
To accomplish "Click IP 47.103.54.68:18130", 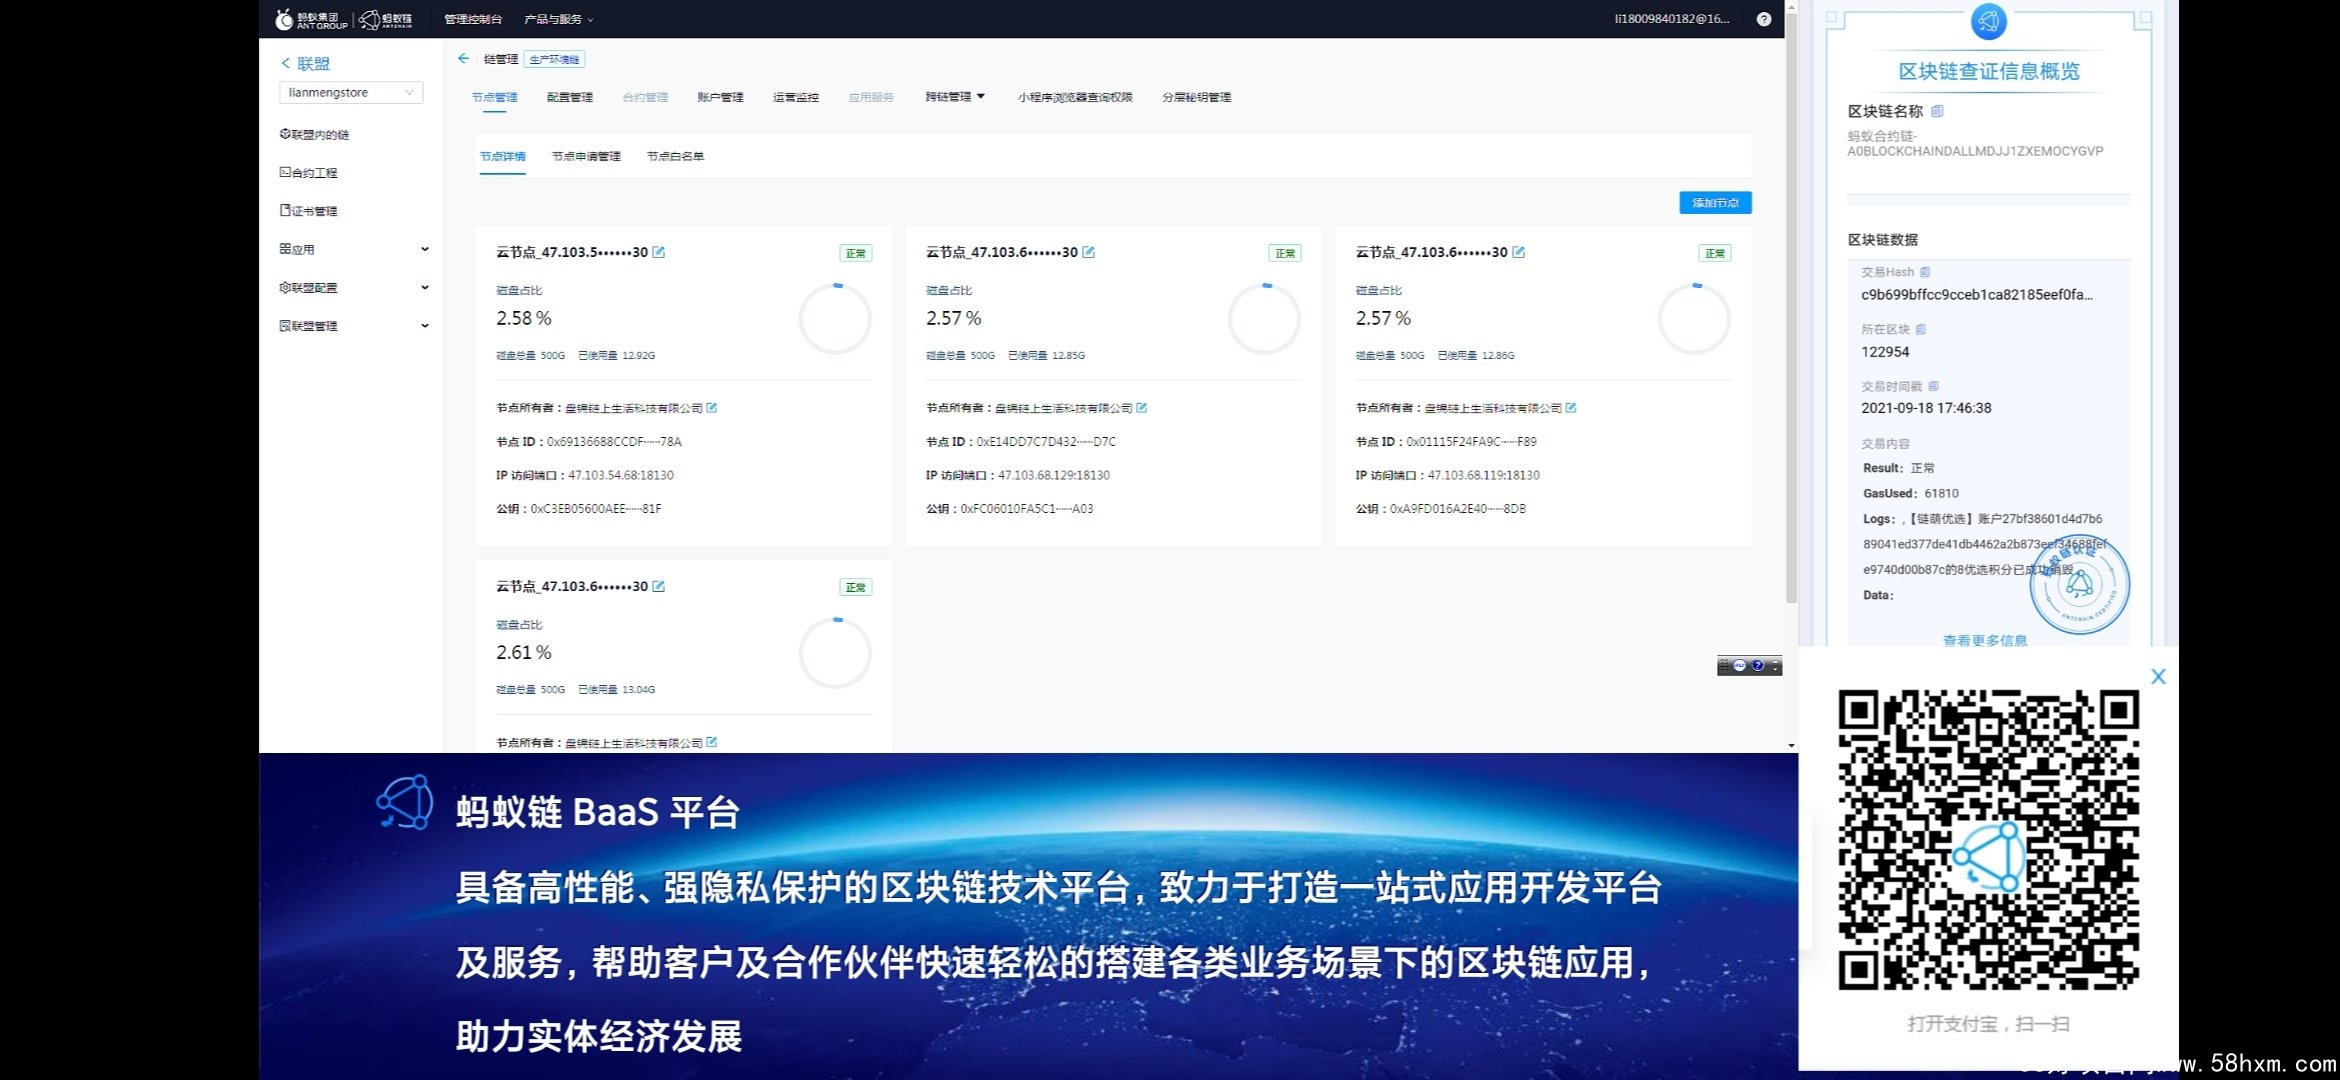I will [621, 475].
